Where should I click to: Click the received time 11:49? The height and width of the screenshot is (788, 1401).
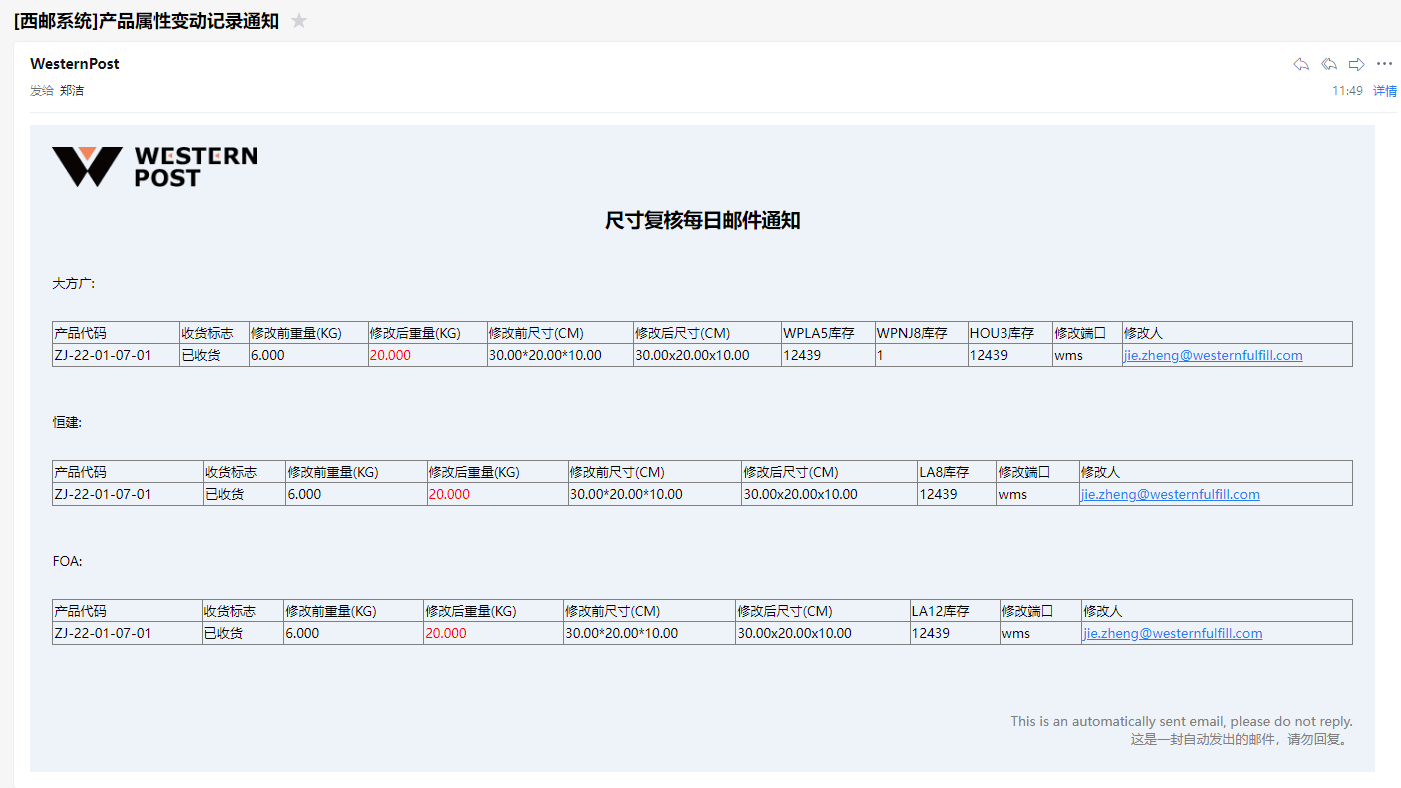coord(1347,91)
